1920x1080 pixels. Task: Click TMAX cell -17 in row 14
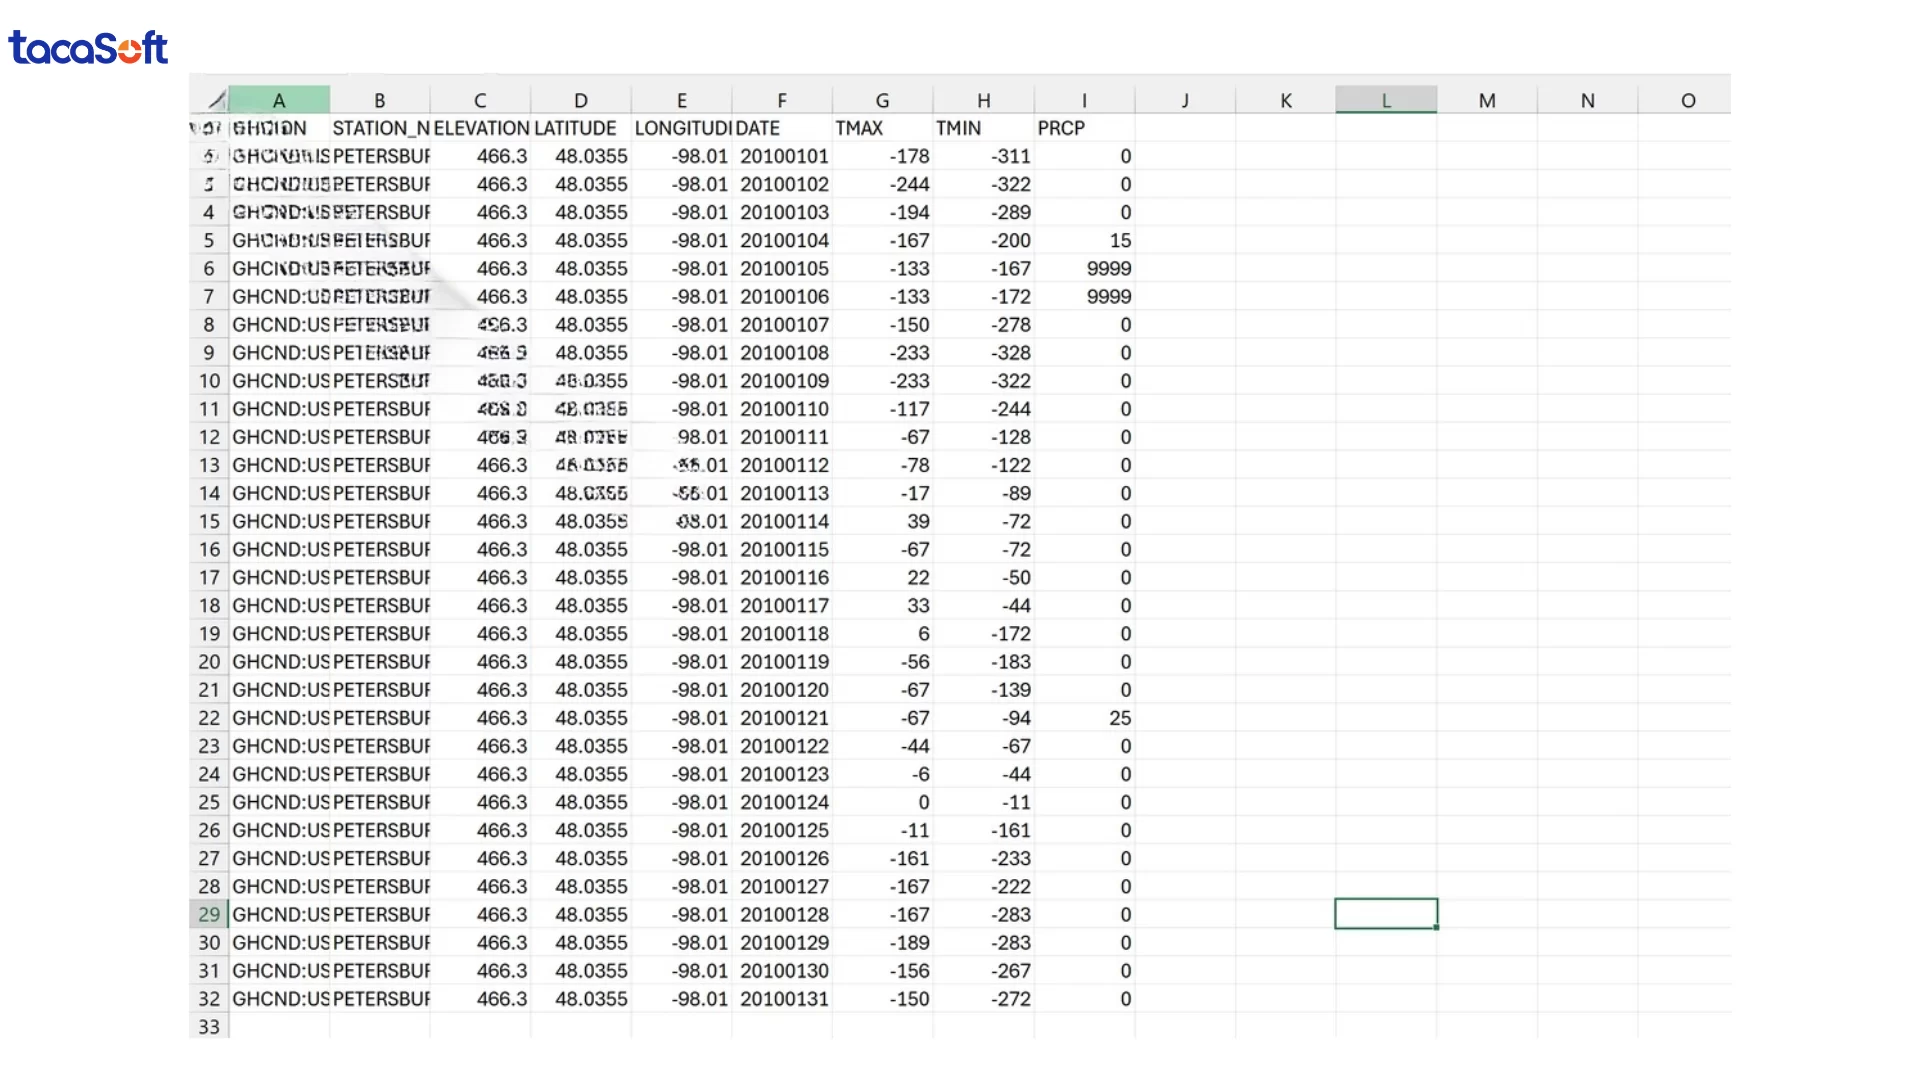(883, 493)
